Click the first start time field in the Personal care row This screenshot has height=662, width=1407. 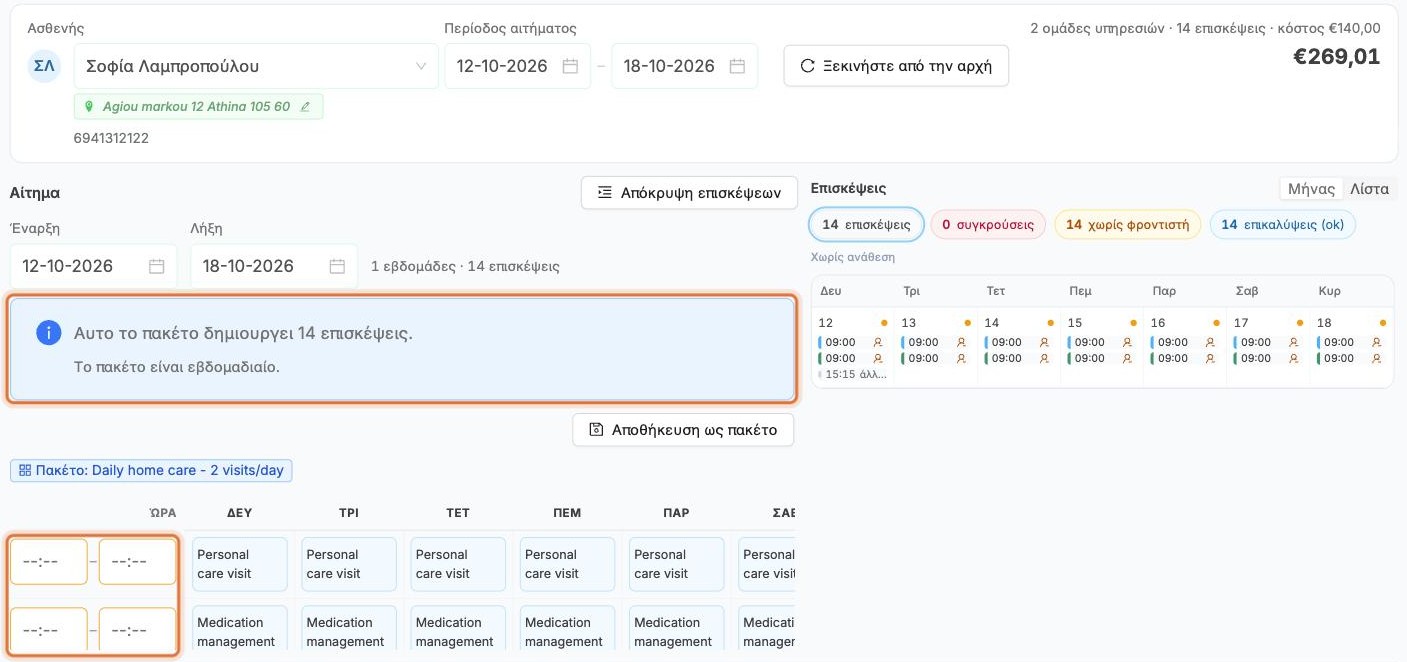49,562
